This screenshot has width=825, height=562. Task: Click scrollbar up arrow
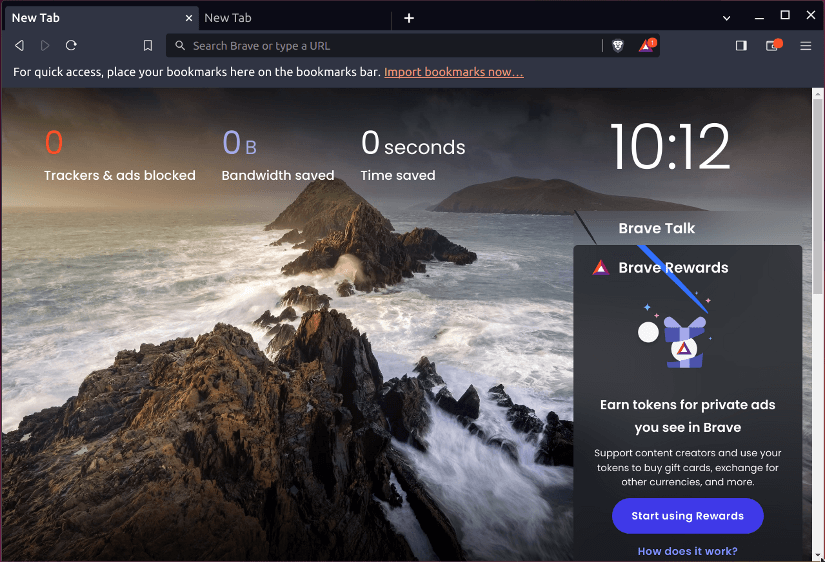(x=818, y=94)
